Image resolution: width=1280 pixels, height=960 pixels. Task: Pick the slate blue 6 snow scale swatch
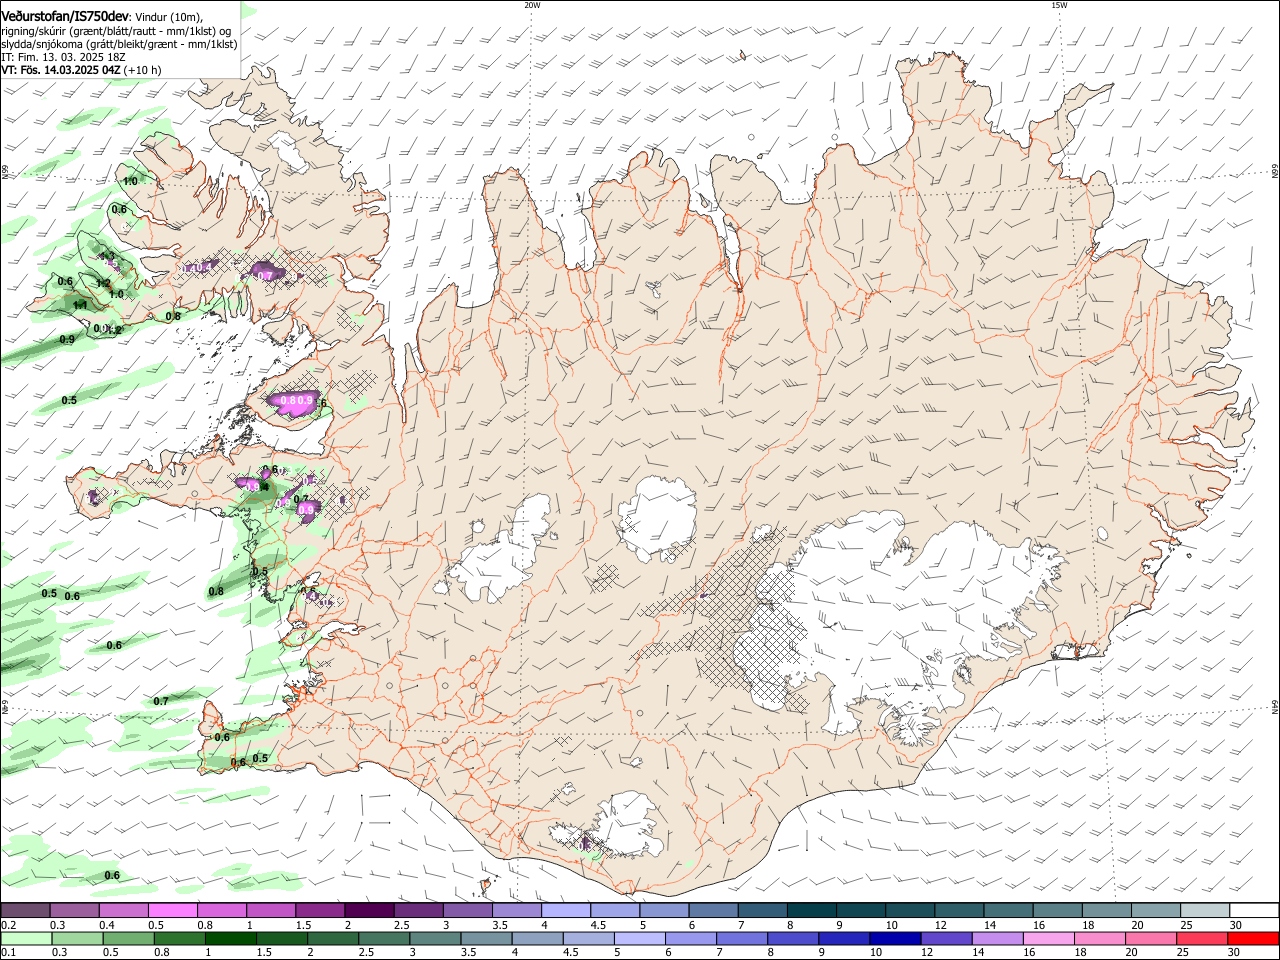[x=713, y=911]
